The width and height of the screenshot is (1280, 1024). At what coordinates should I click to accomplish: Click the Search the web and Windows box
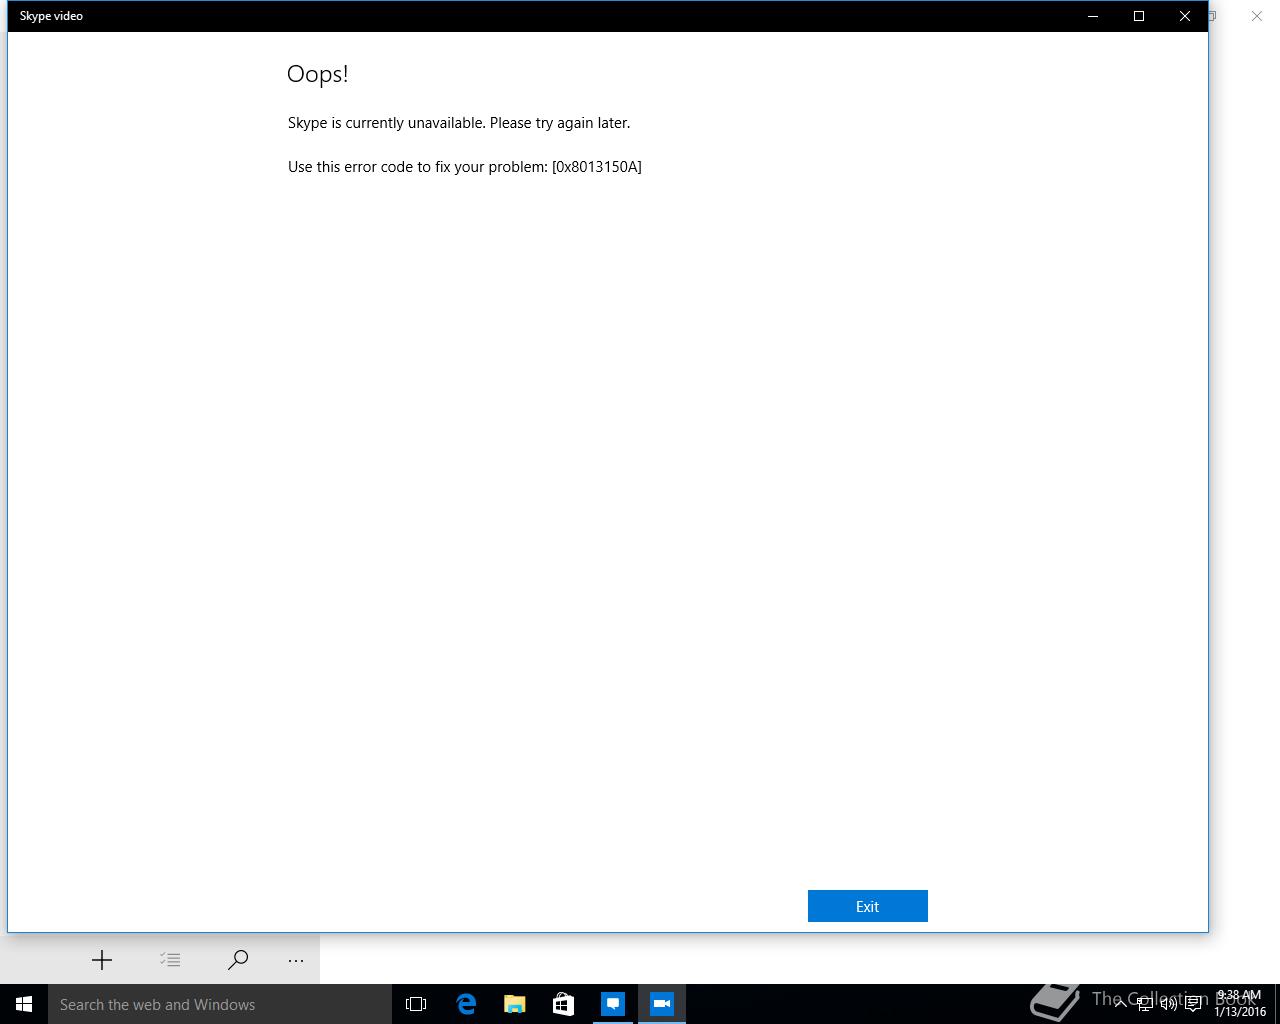point(220,1004)
